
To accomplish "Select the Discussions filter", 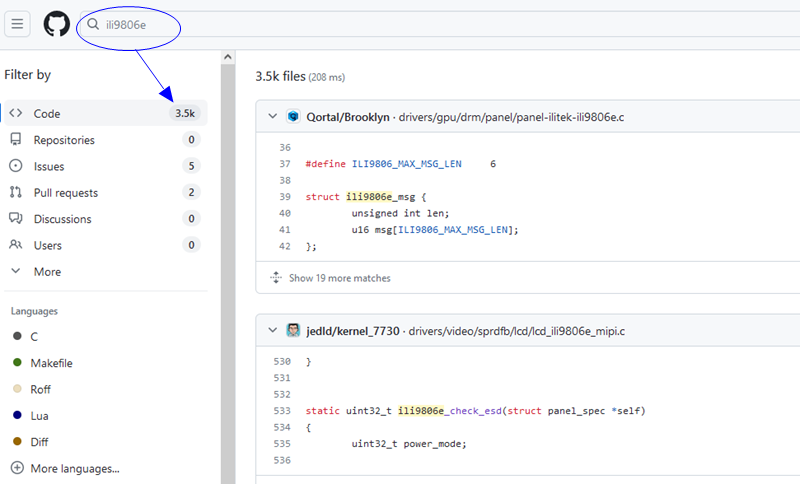I will (x=106, y=219).
